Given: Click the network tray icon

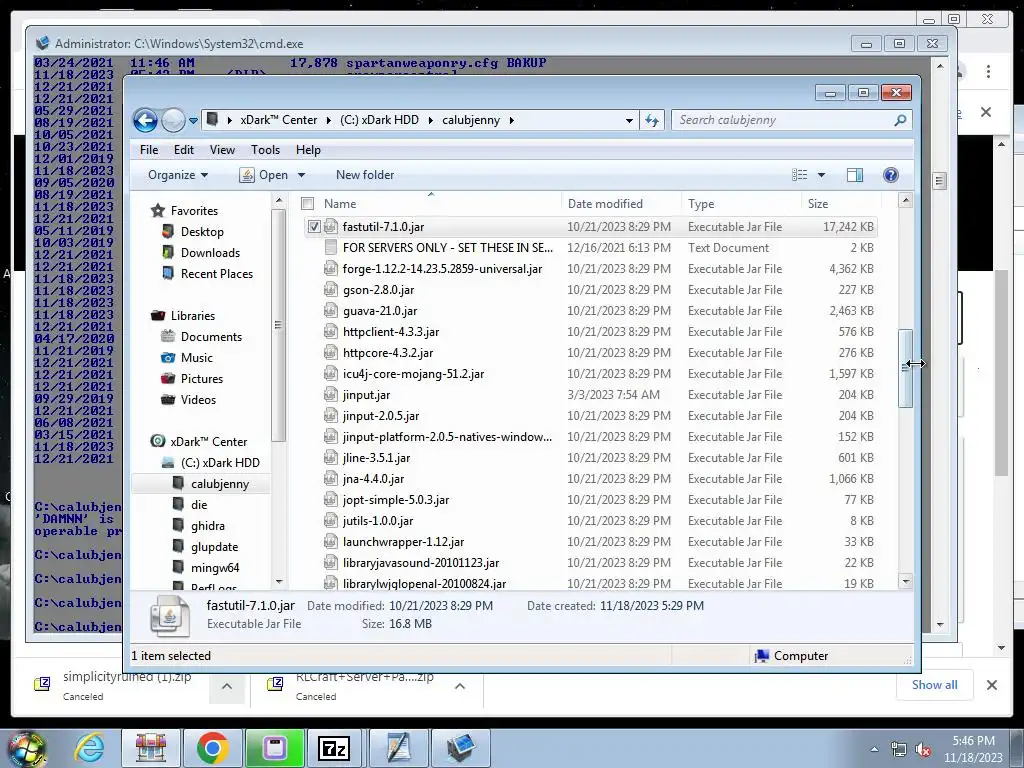Looking at the screenshot, I should point(899,749).
